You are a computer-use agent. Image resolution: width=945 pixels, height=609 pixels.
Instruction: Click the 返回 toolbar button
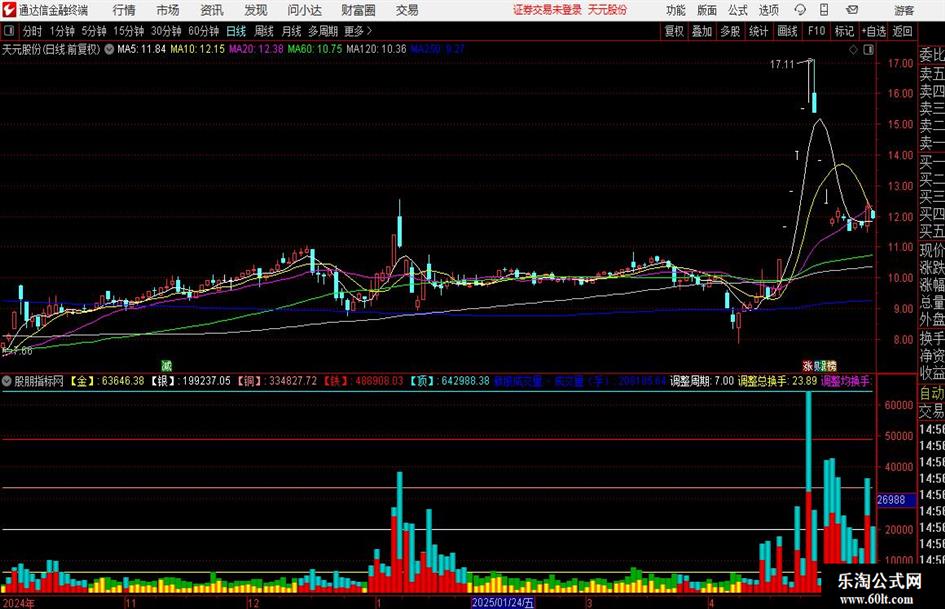click(x=902, y=31)
